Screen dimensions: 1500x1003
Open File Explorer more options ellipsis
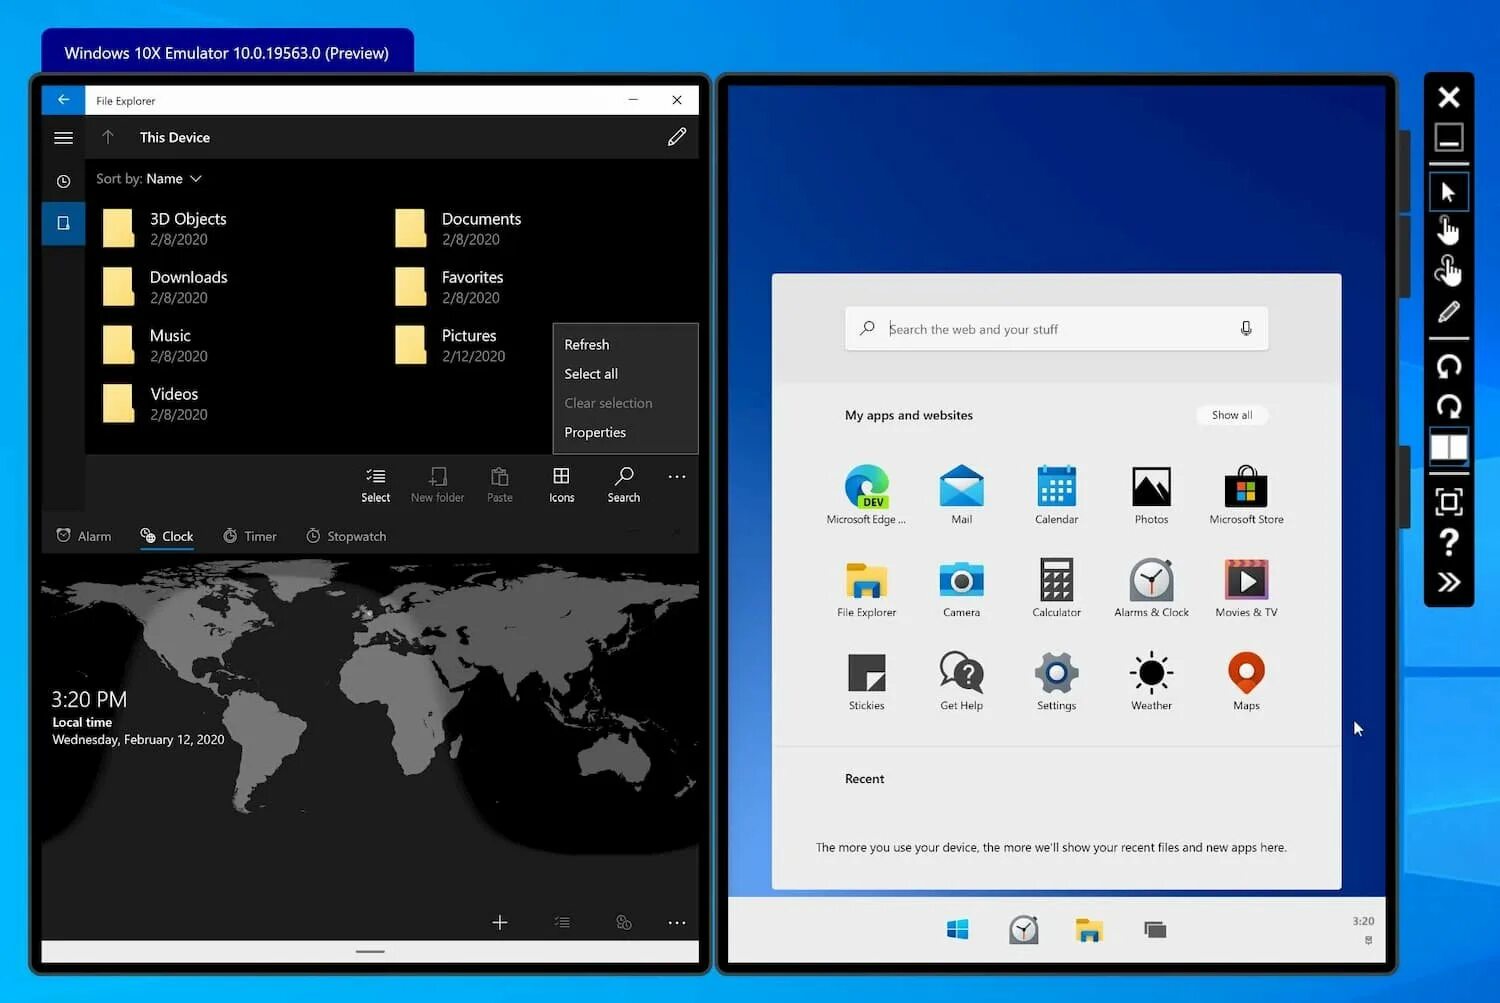tap(677, 477)
